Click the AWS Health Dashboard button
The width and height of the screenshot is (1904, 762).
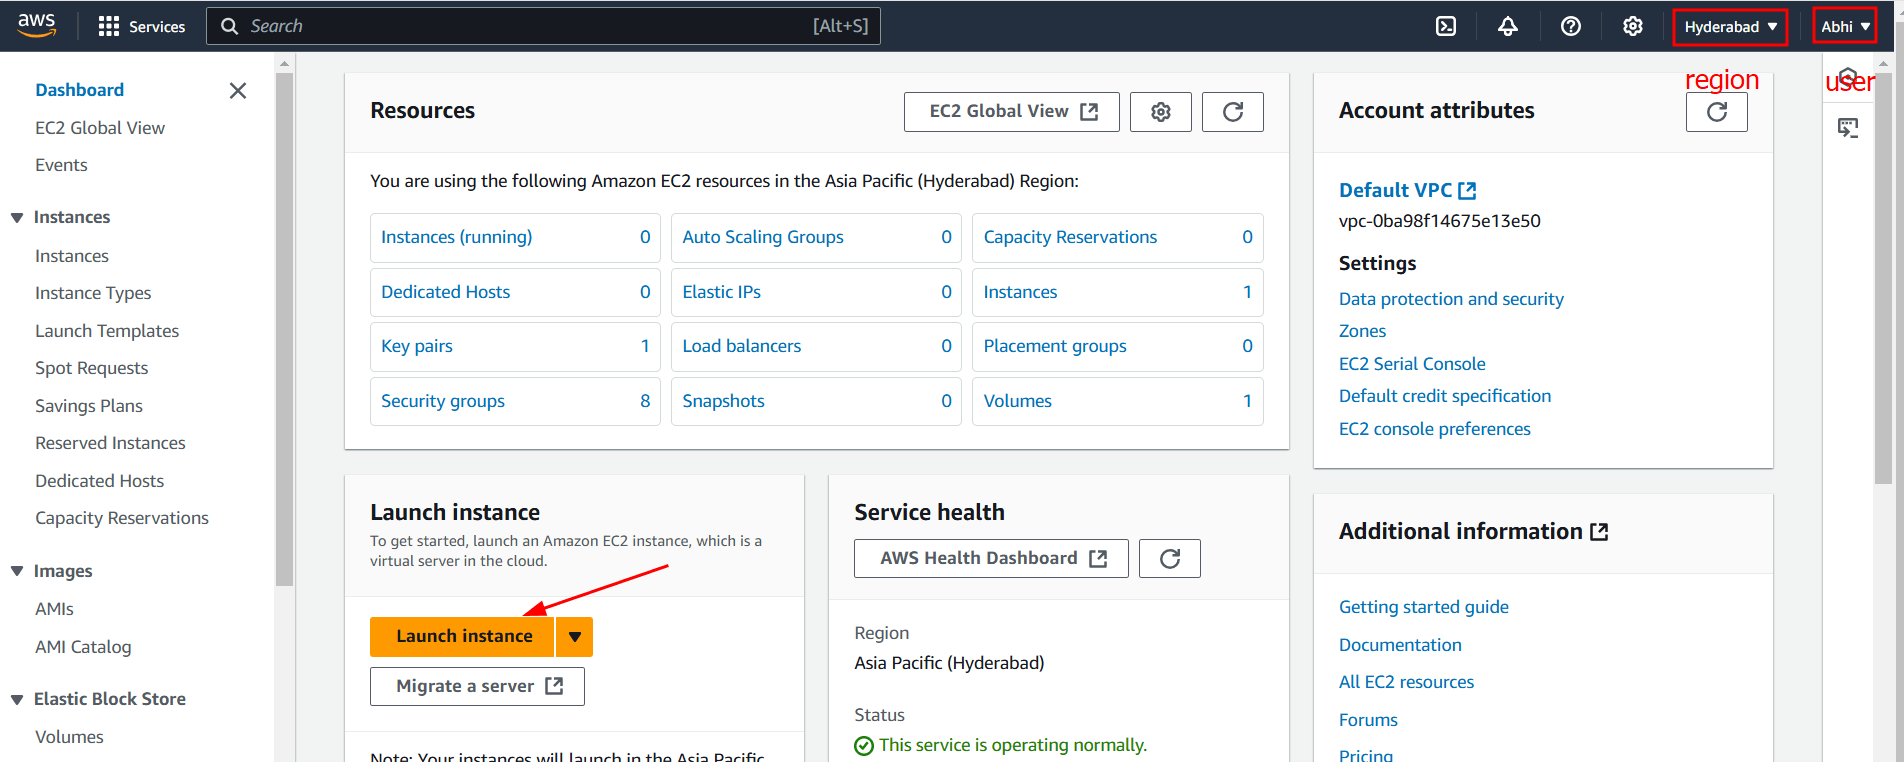(991, 559)
